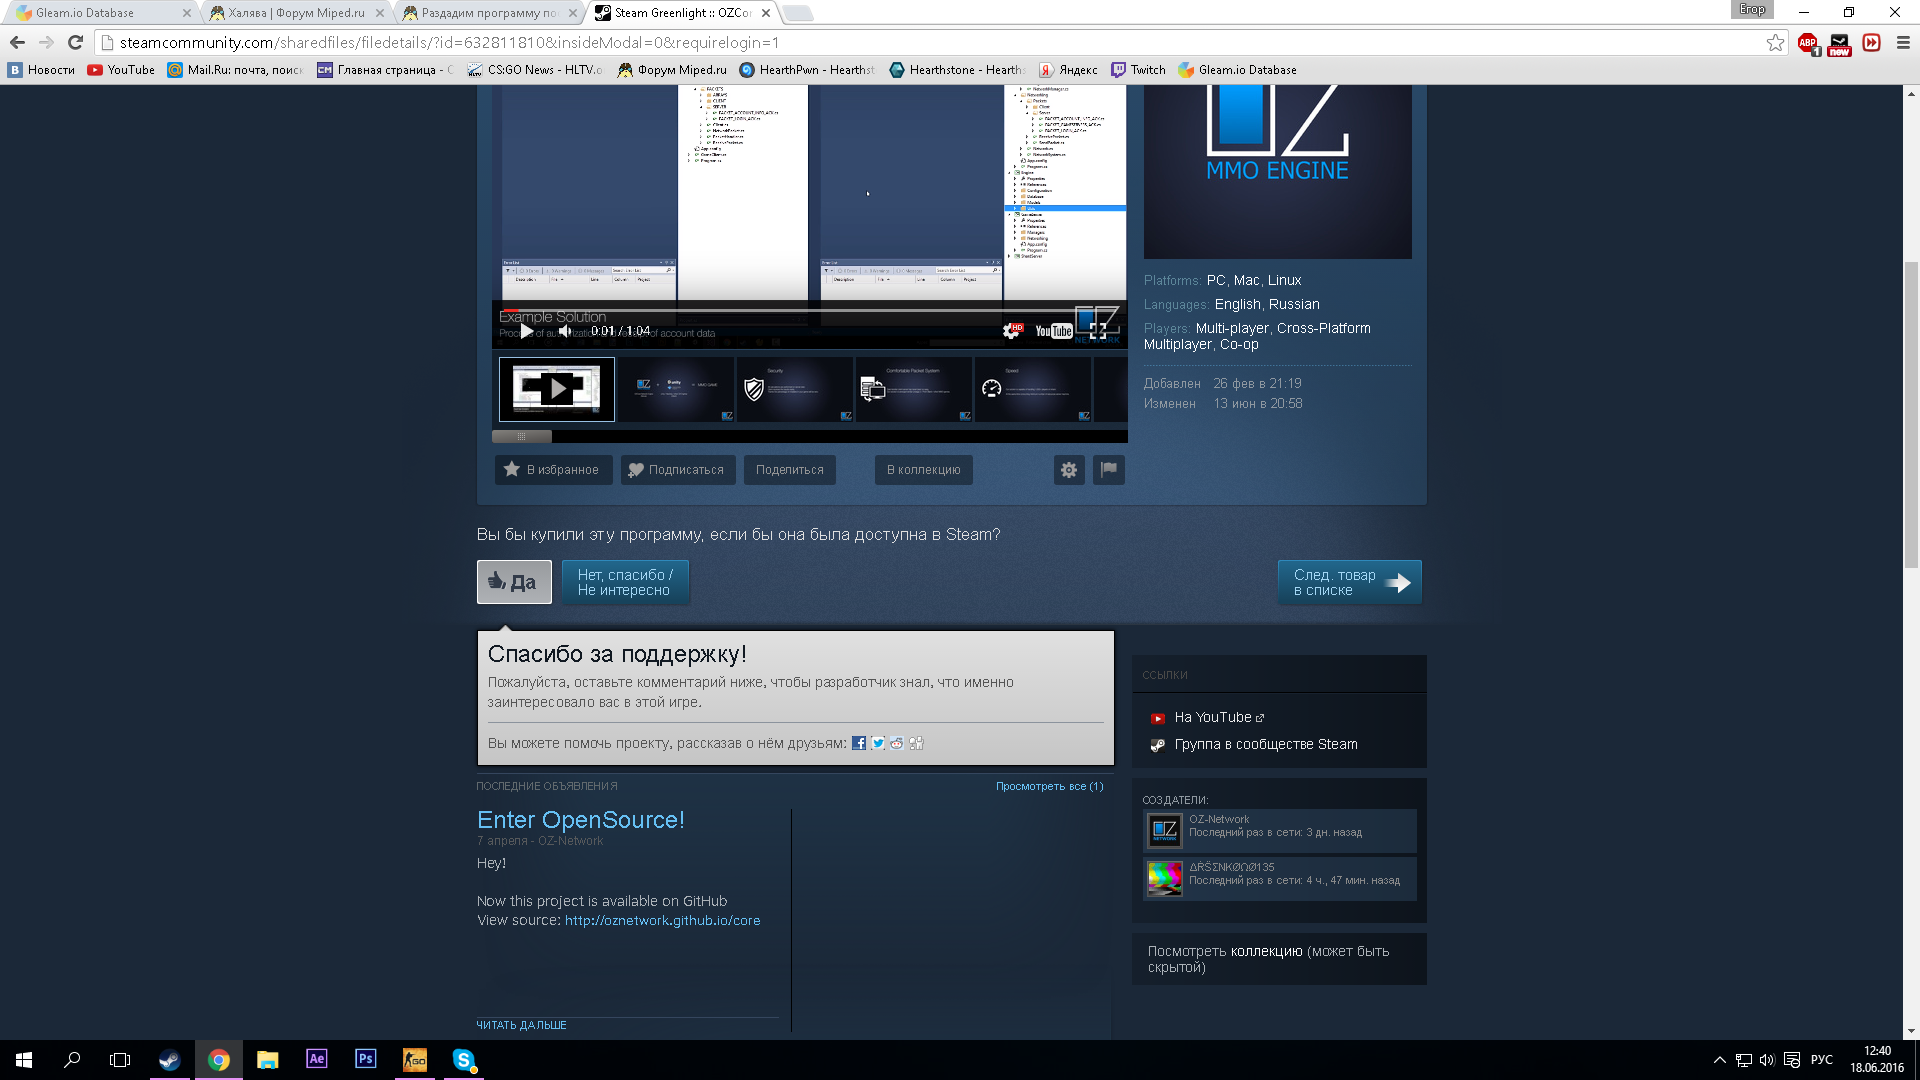Open the Adblock Plus extension

point(1808,42)
